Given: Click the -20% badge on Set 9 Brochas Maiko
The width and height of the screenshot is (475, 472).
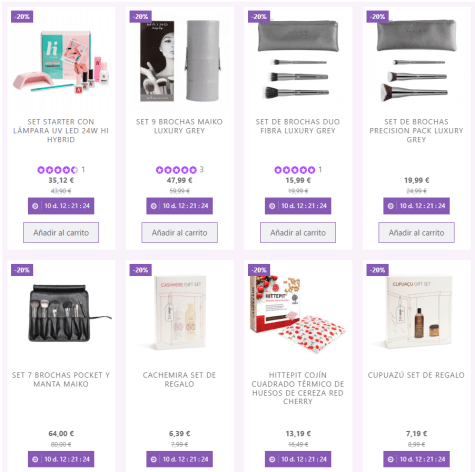Looking at the screenshot, I should point(141,17).
